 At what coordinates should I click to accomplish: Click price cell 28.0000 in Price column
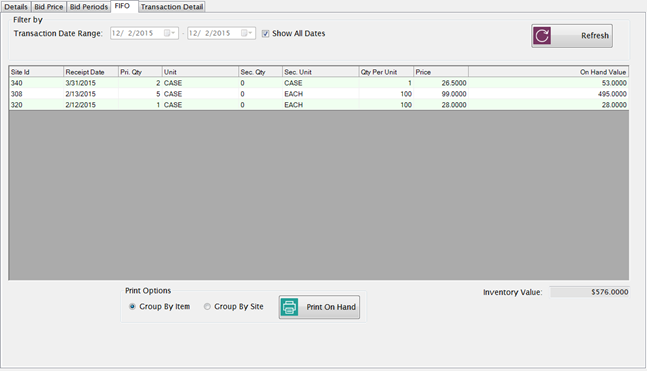tap(441, 105)
